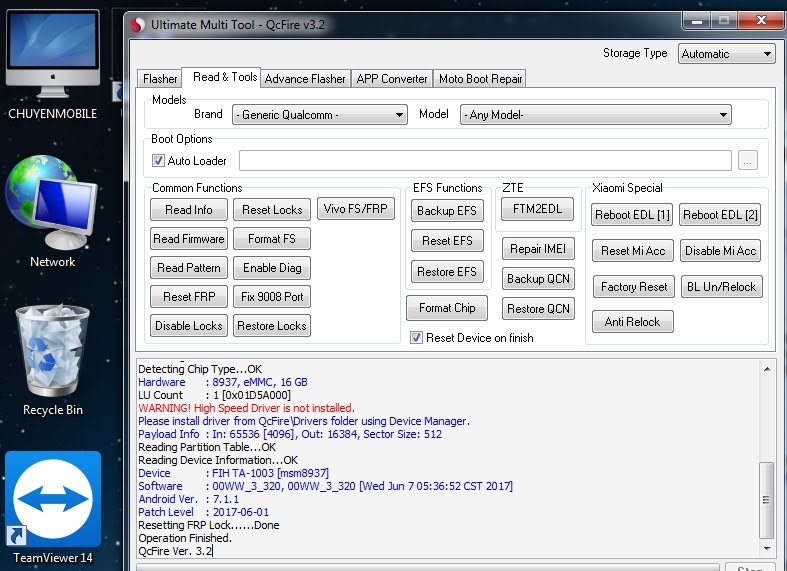Image resolution: width=787 pixels, height=571 pixels.
Task: Click the Backup QCN button
Action: point(538,278)
